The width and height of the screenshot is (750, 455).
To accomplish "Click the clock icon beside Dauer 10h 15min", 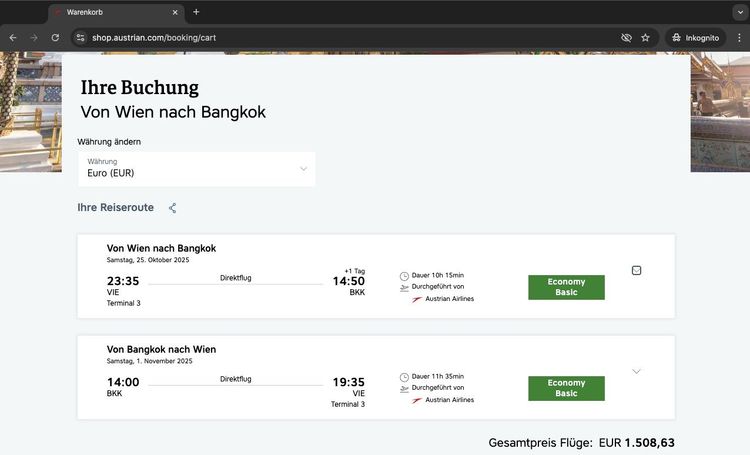I will tap(404, 276).
